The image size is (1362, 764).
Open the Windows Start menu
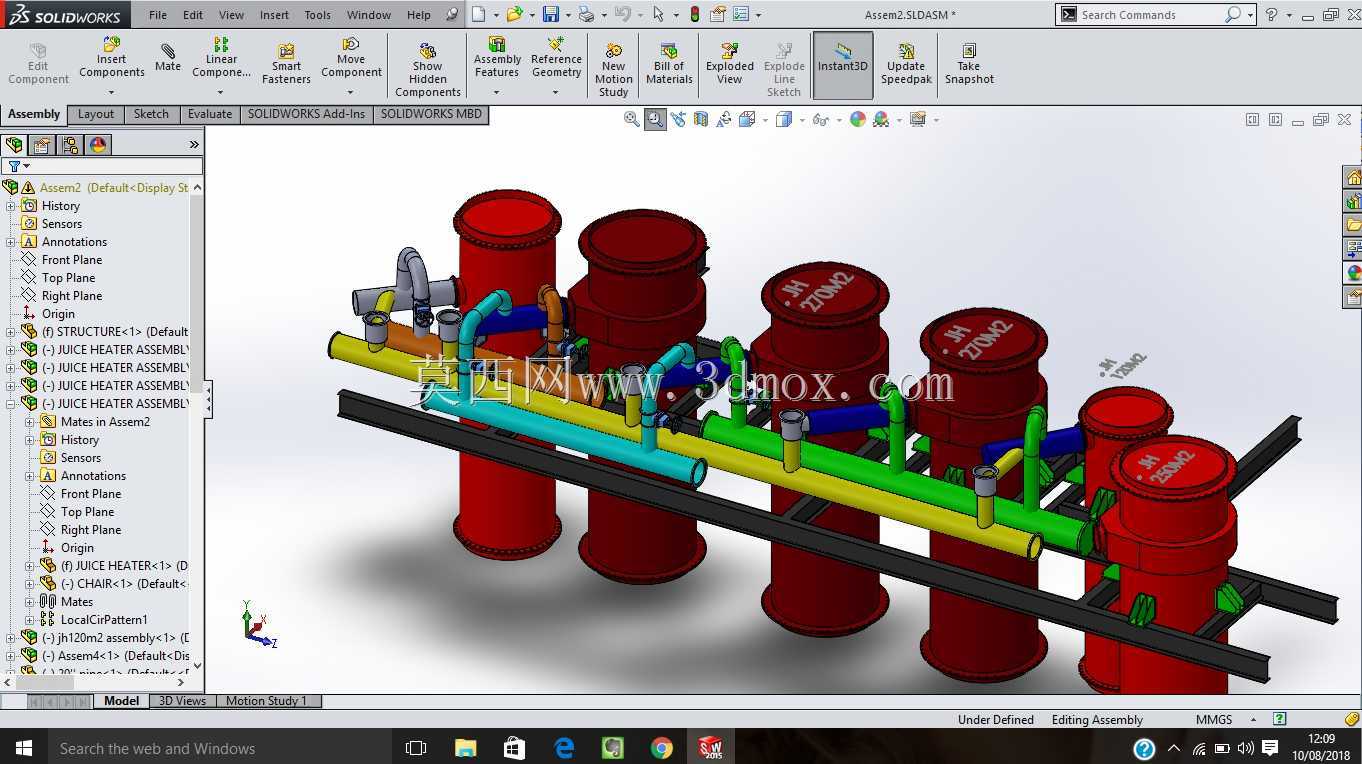(23, 748)
